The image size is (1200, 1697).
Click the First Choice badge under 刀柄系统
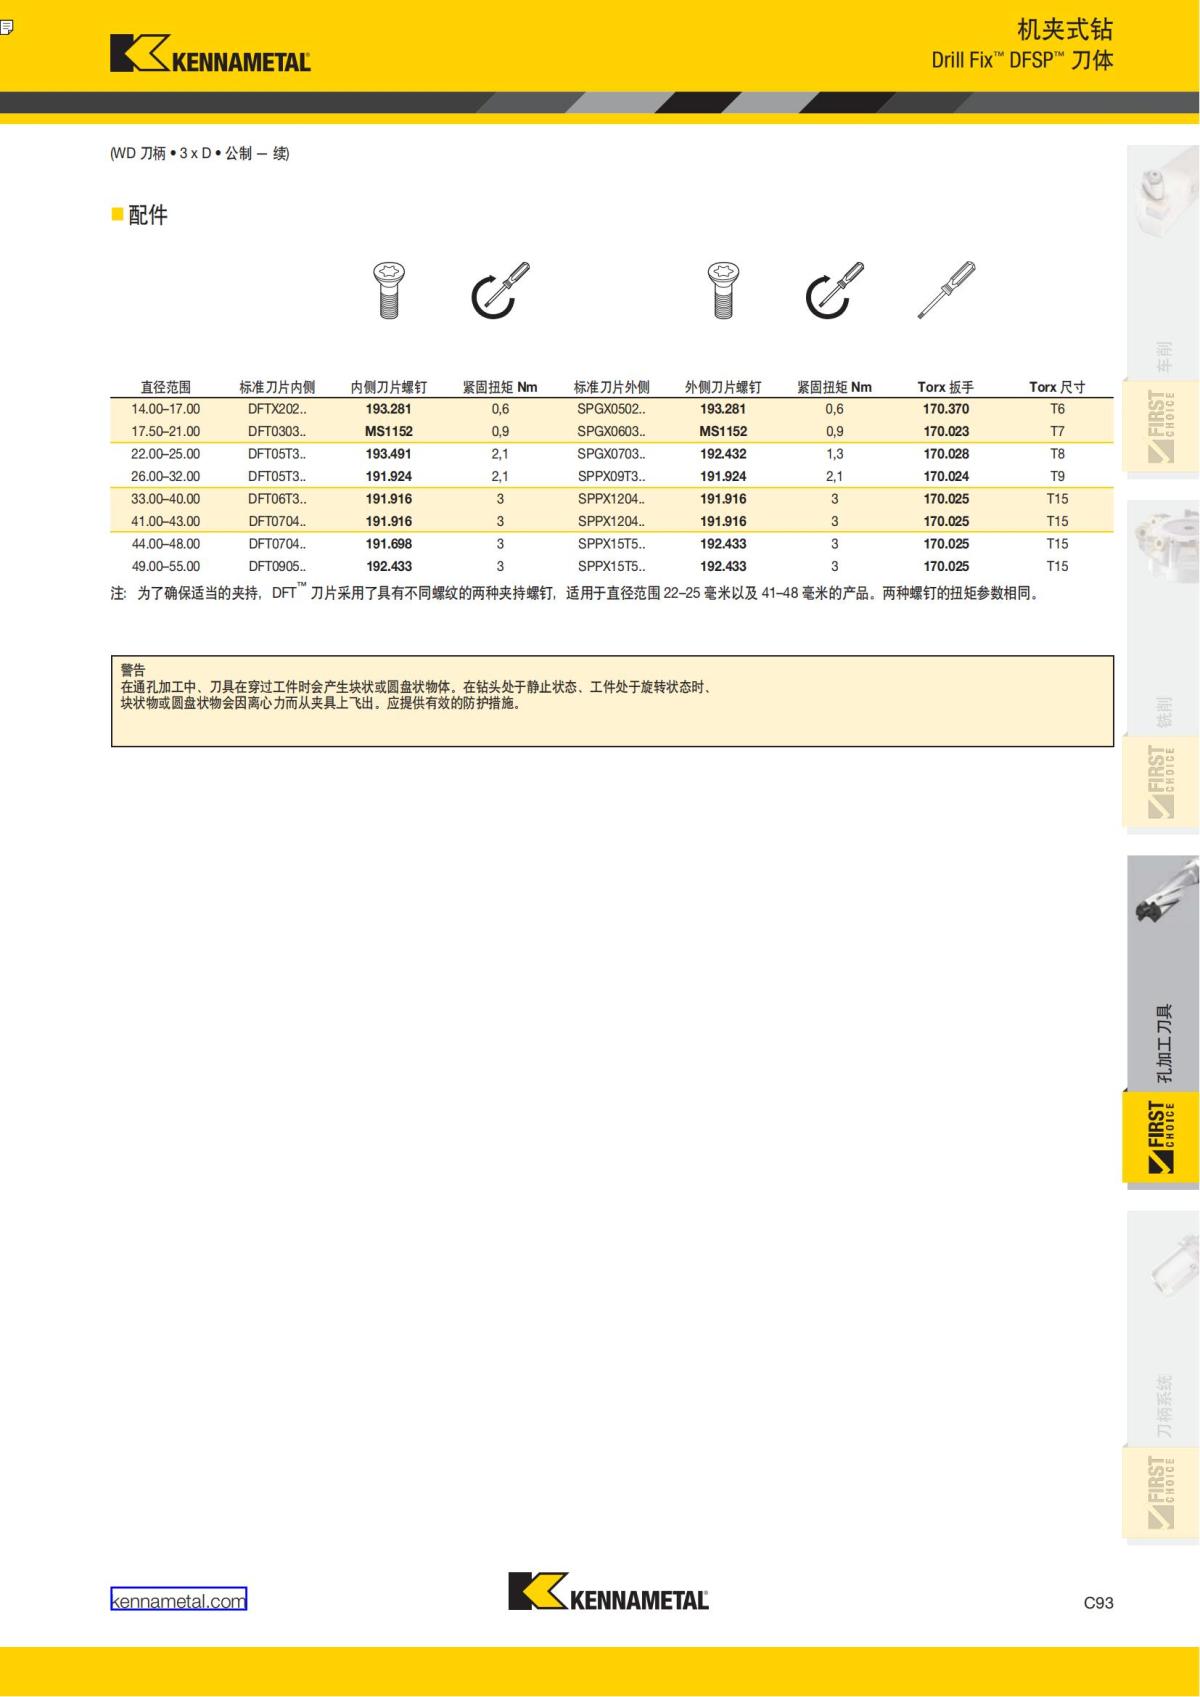pyautogui.click(x=1161, y=1492)
